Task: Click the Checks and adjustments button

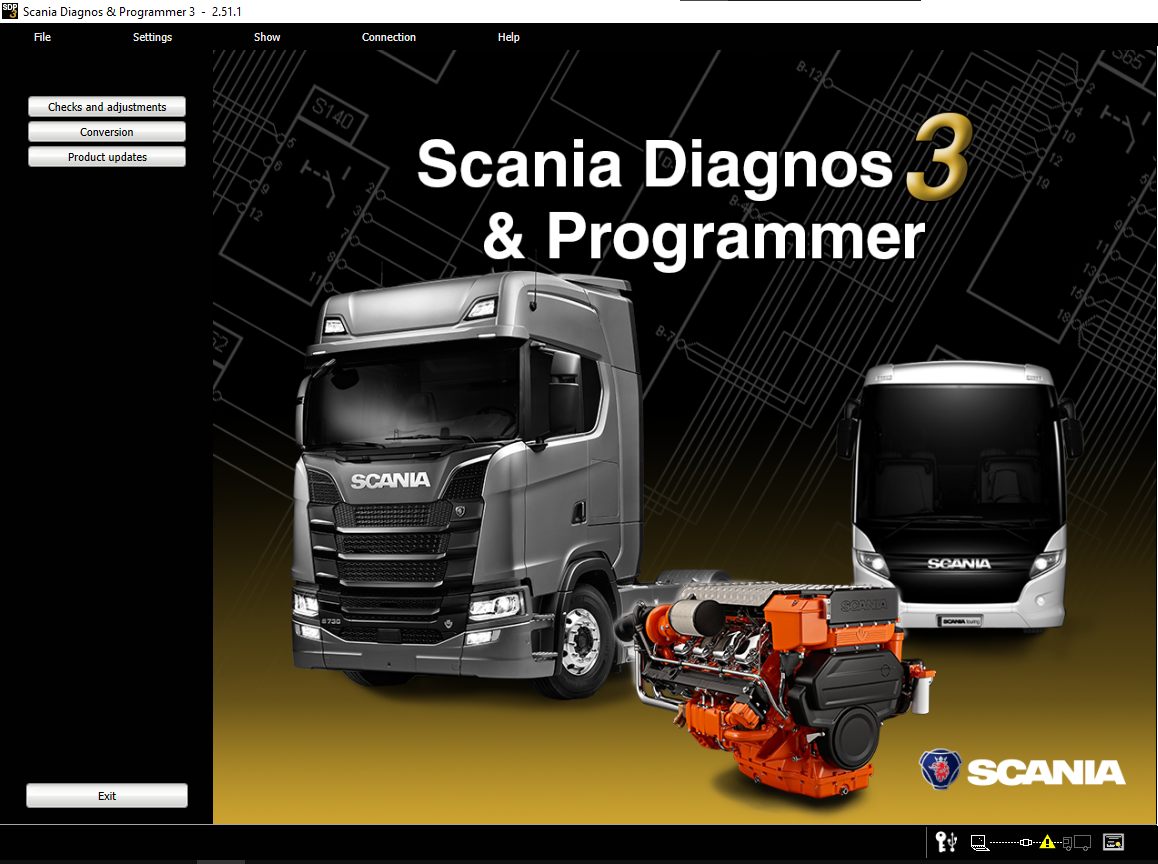Action: coord(107,107)
